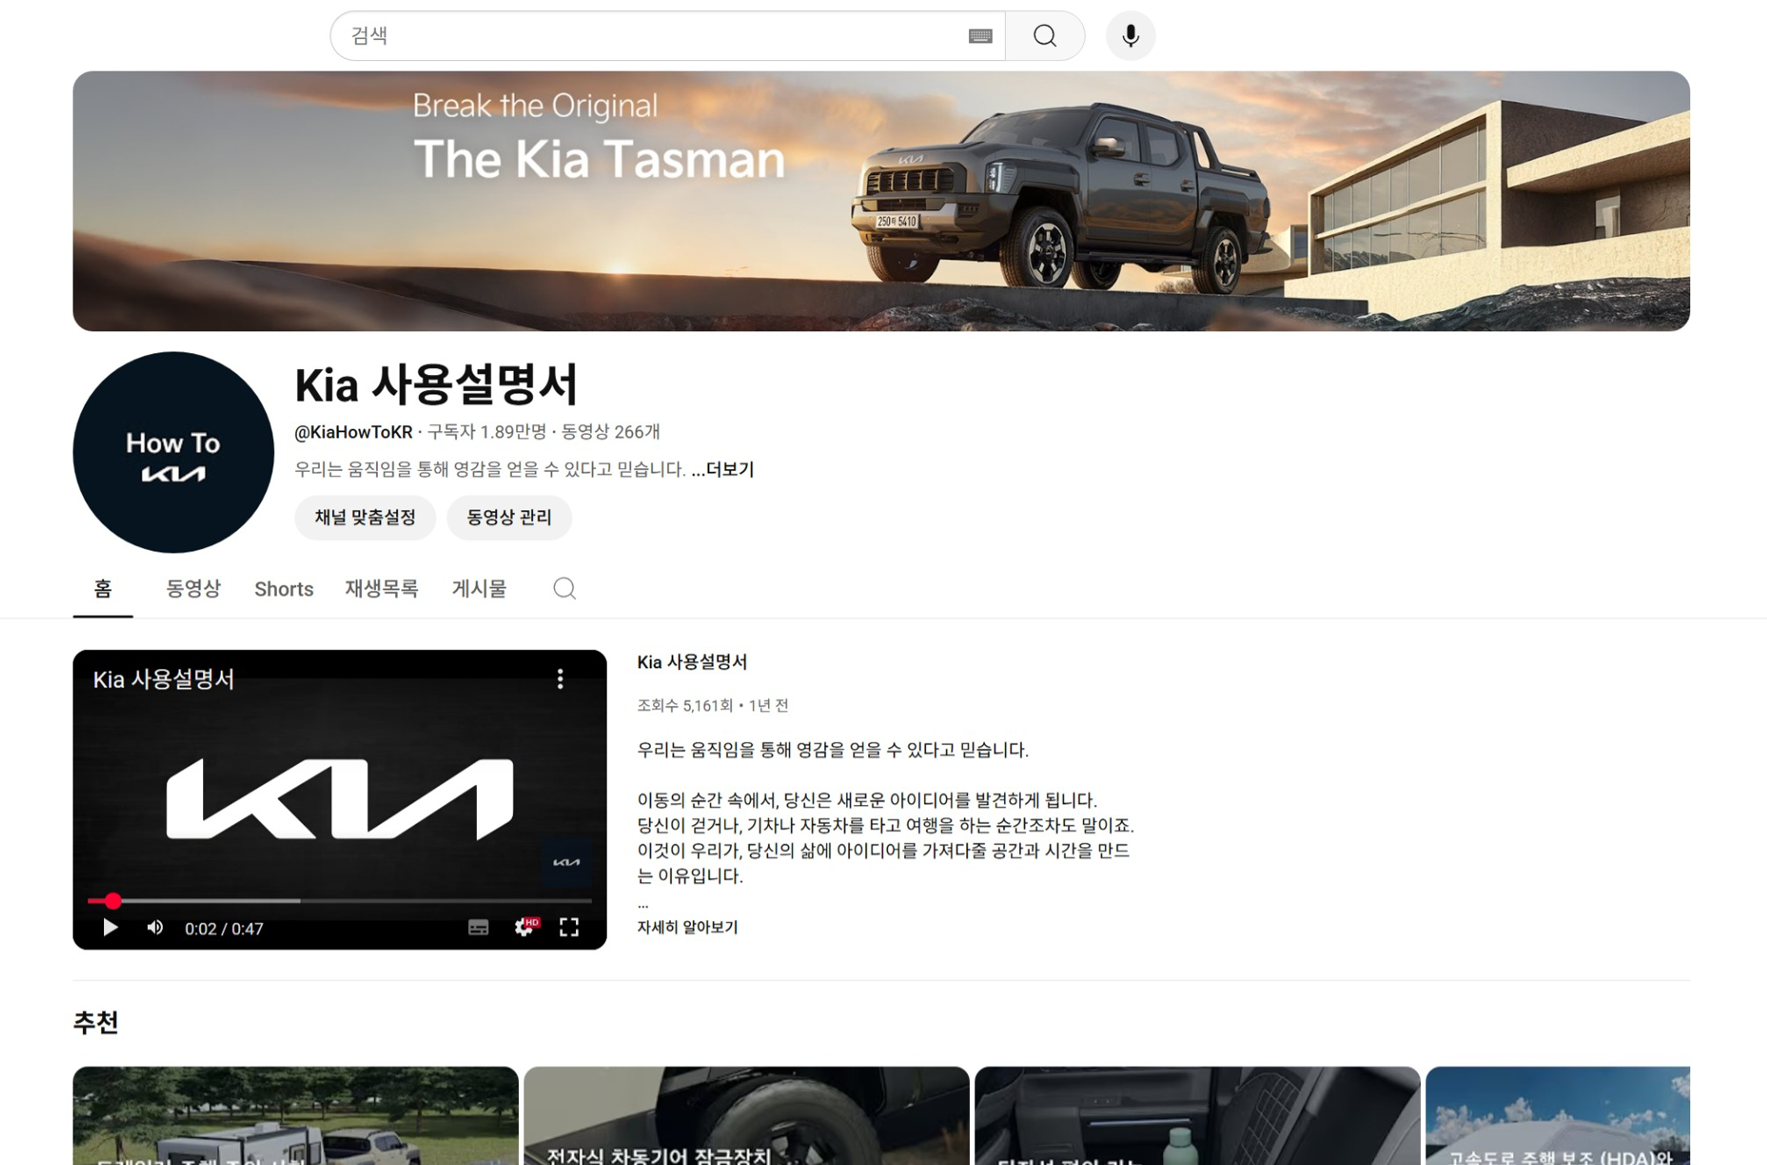
Task: Start voice search with microphone icon
Action: click(1130, 36)
